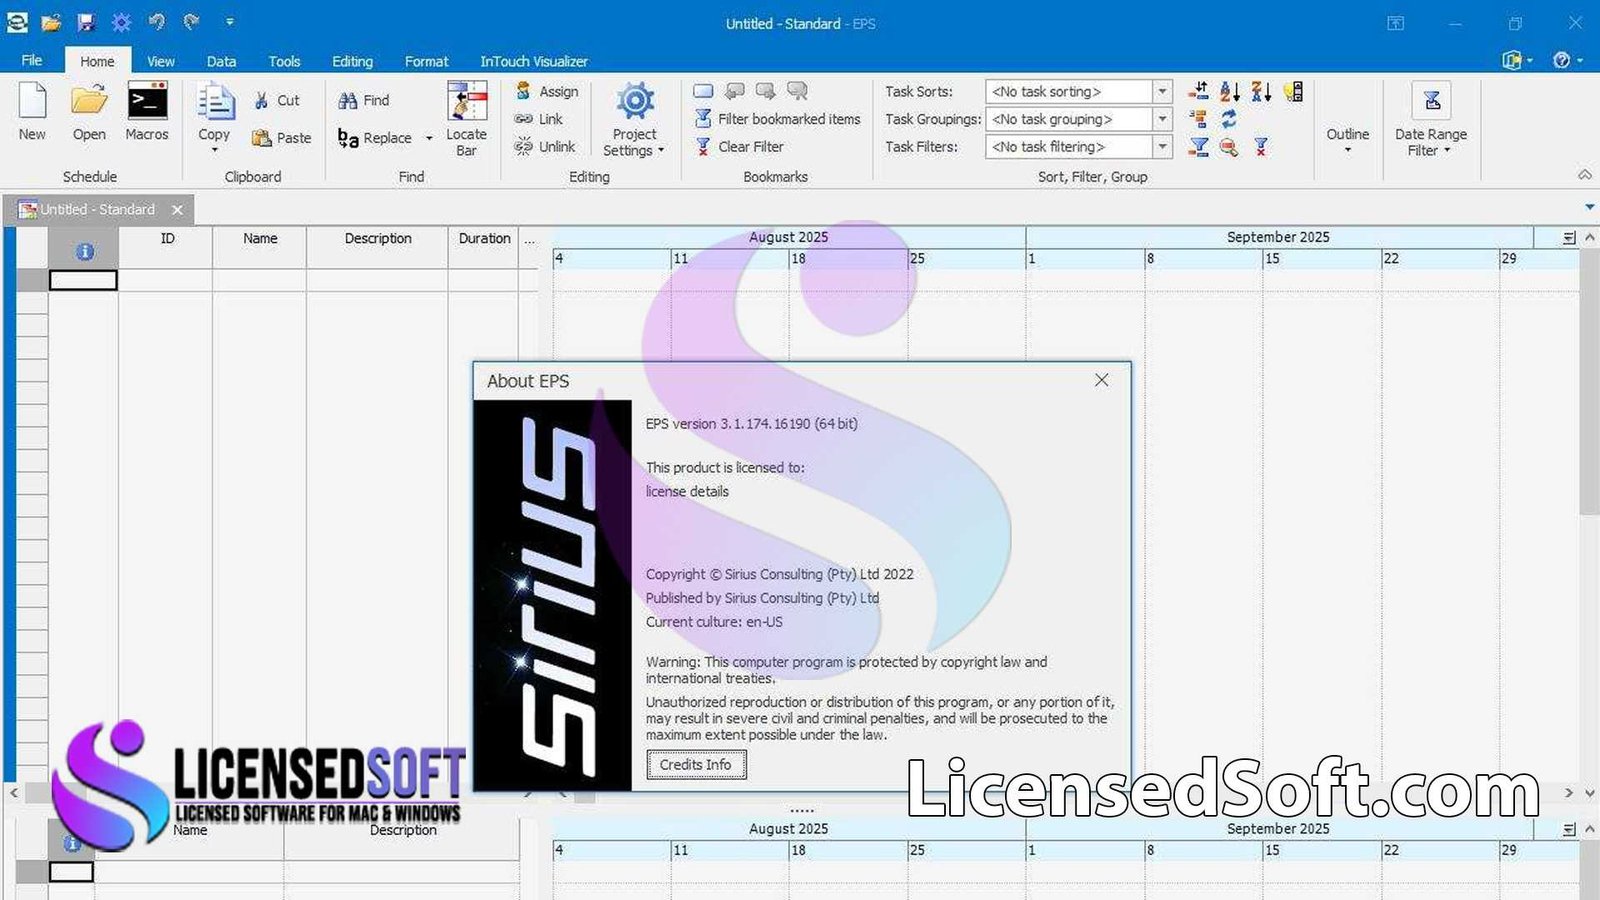Open the upper Gantt timescale options button
Screen dimensions: 1600x900
tap(1568, 238)
